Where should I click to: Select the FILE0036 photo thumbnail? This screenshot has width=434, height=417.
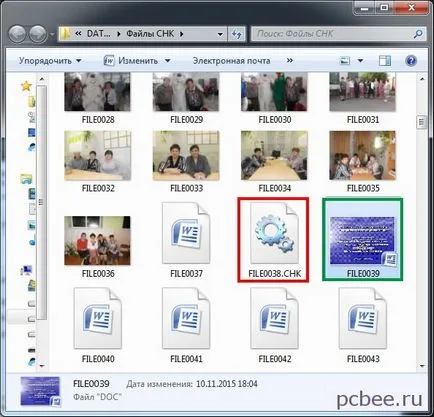97,241
